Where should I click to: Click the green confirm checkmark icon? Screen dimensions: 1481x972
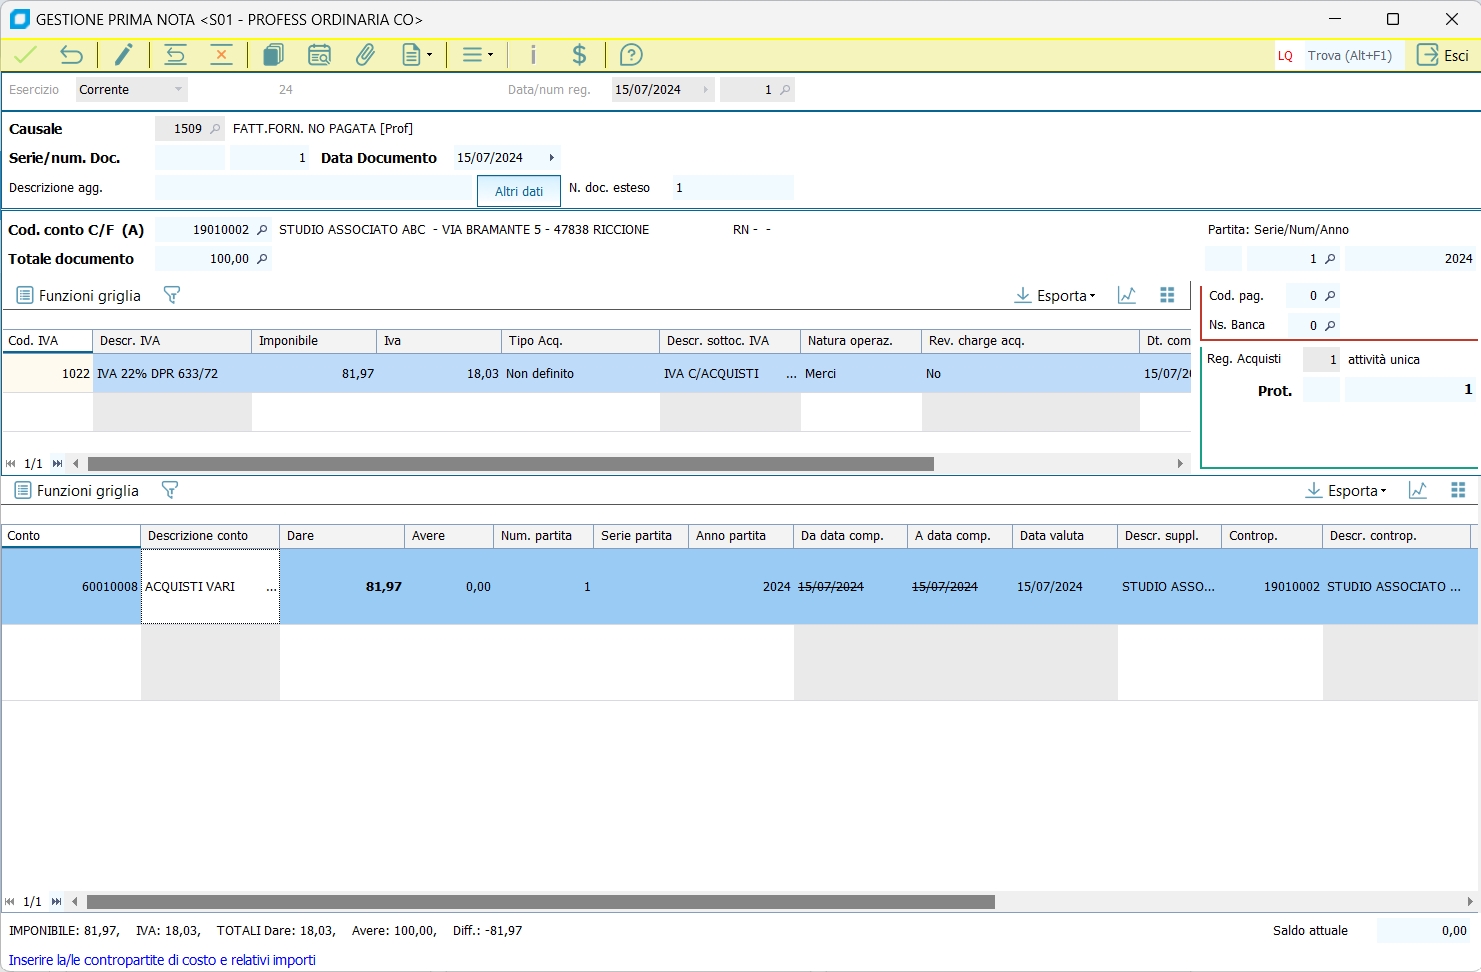click(x=25, y=55)
